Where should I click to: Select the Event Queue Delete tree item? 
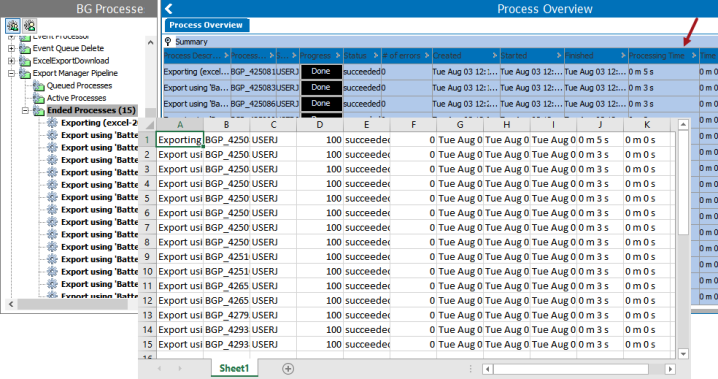click(x=68, y=49)
